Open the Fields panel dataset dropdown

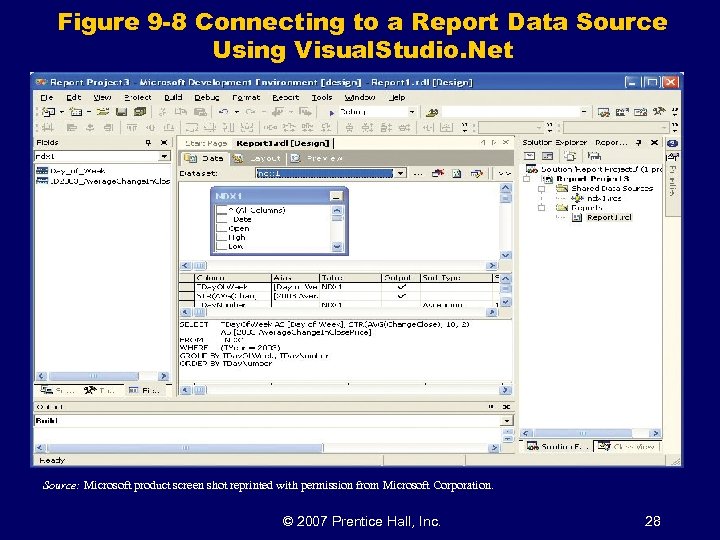point(164,157)
